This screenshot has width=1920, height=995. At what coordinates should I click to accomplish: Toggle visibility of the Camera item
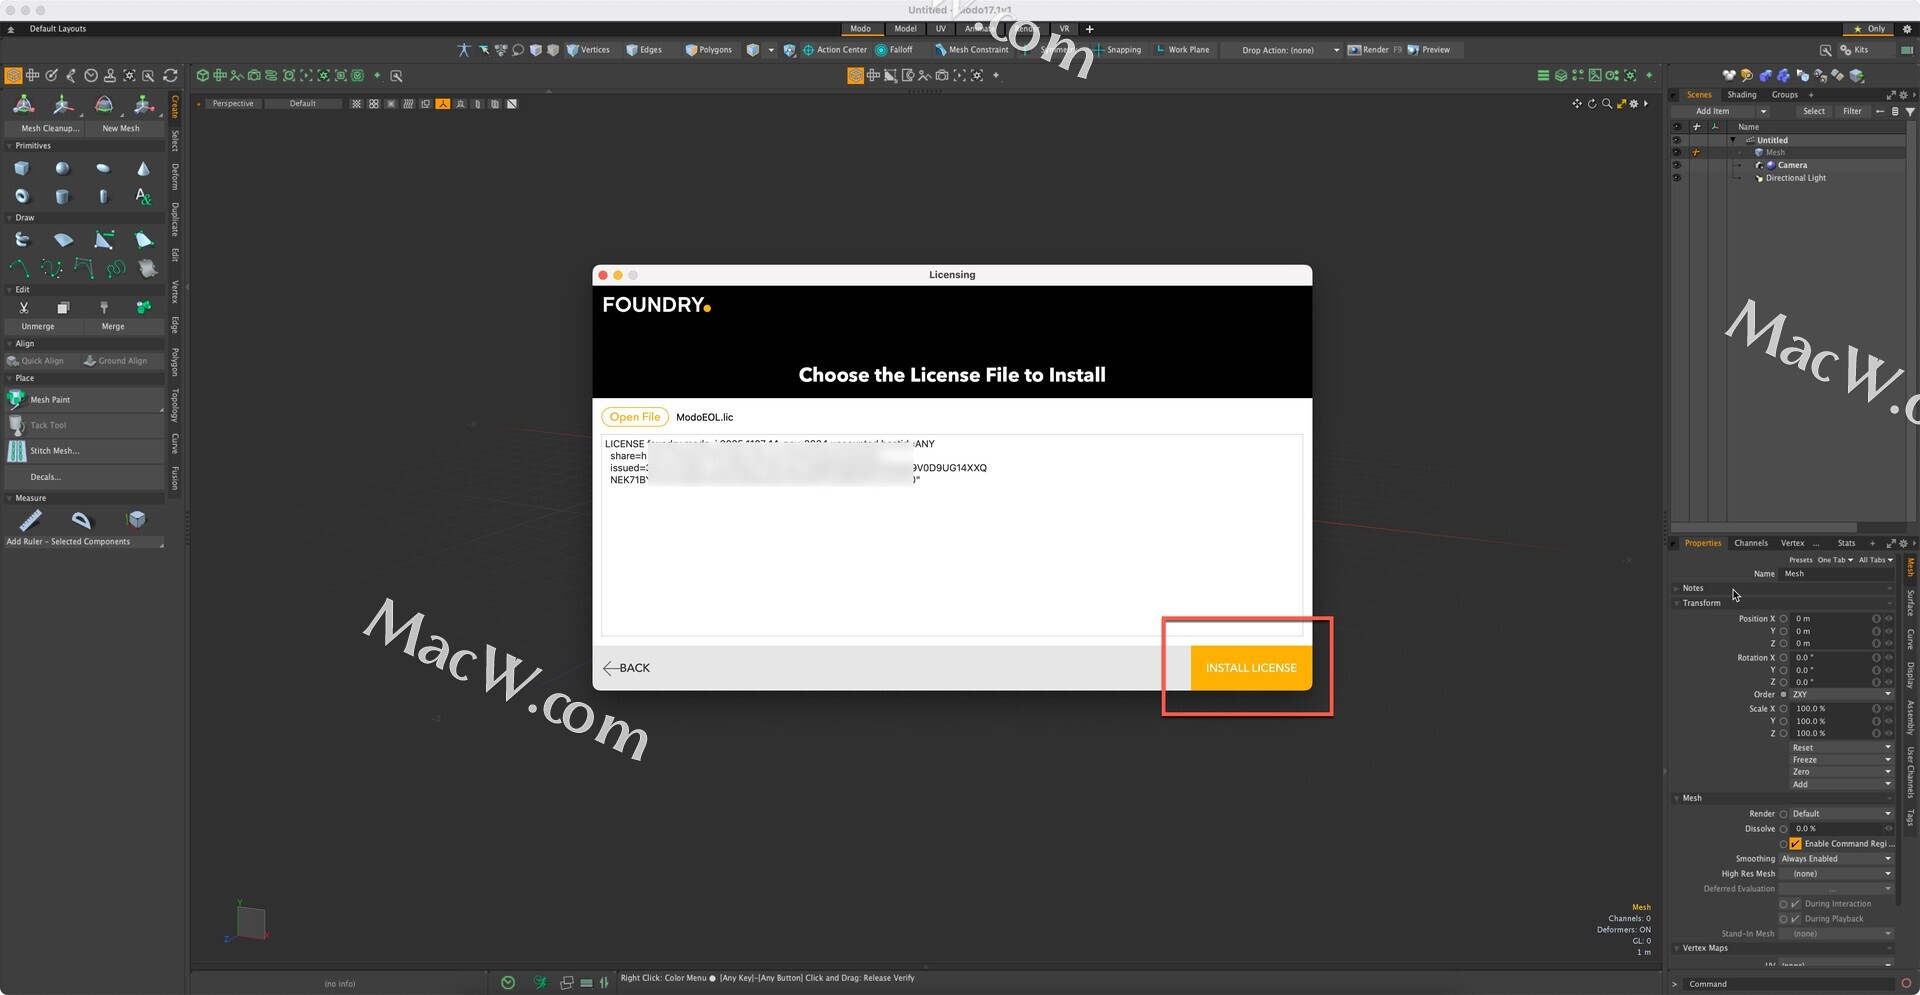[1677, 165]
